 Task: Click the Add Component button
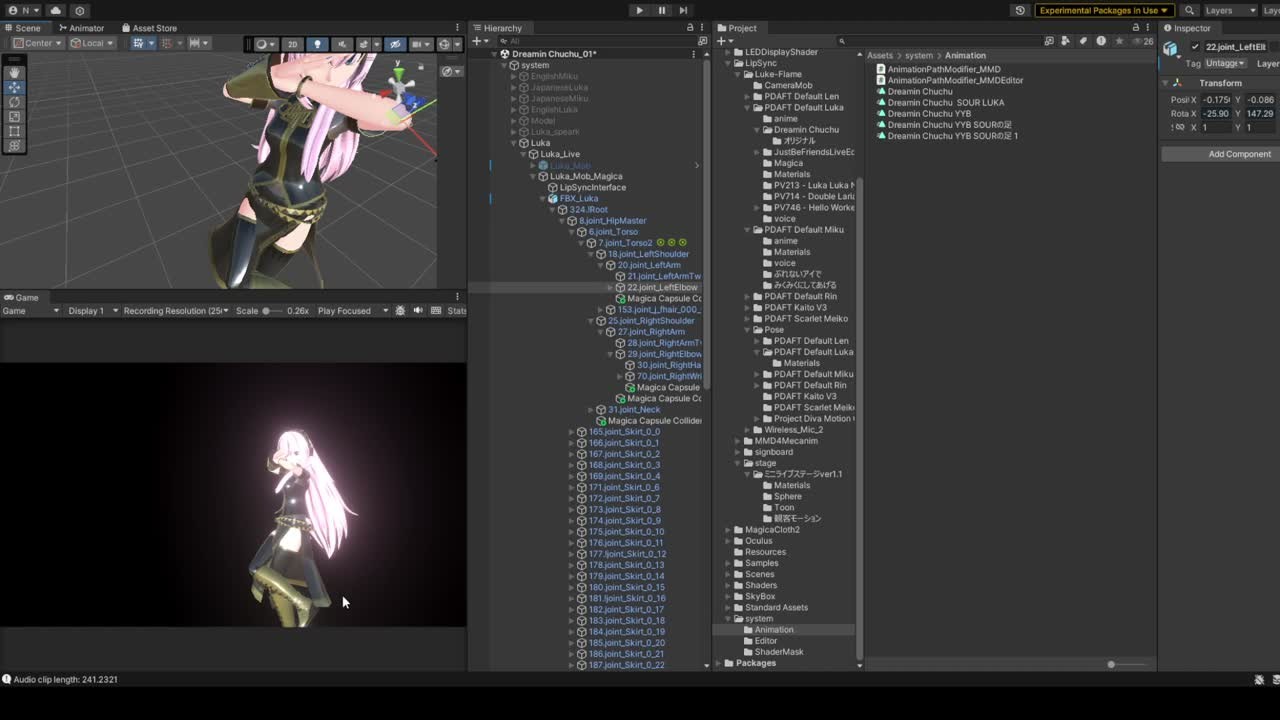coord(1239,154)
